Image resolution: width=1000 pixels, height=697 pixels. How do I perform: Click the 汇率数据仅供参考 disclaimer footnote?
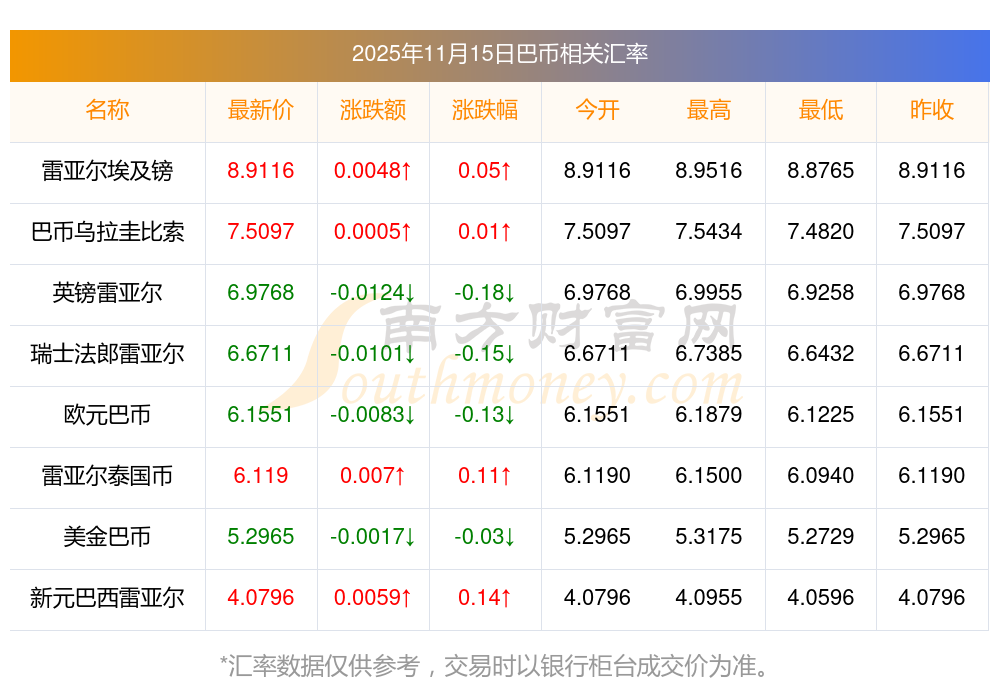[x=499, y=665]
